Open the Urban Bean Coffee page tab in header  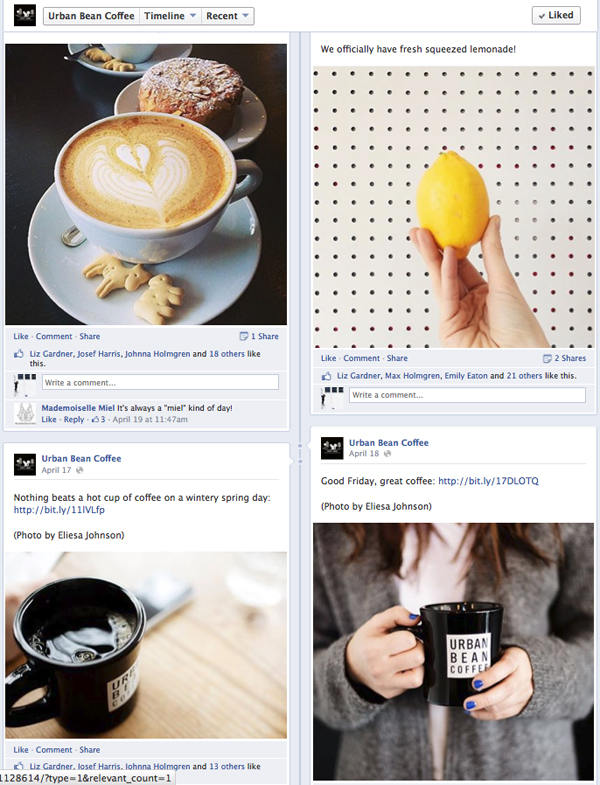(x=91, y=16)
